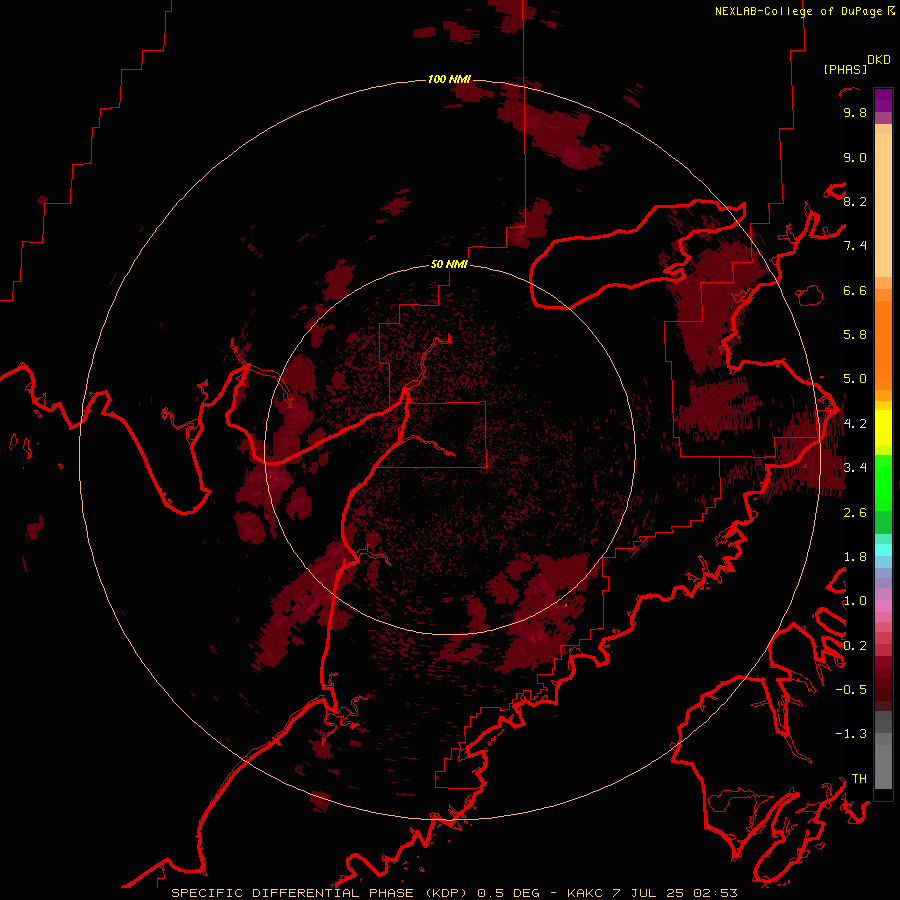Select the 9.8 value on the scale
The image size is (900, 900).
click(x=855, y=112)
